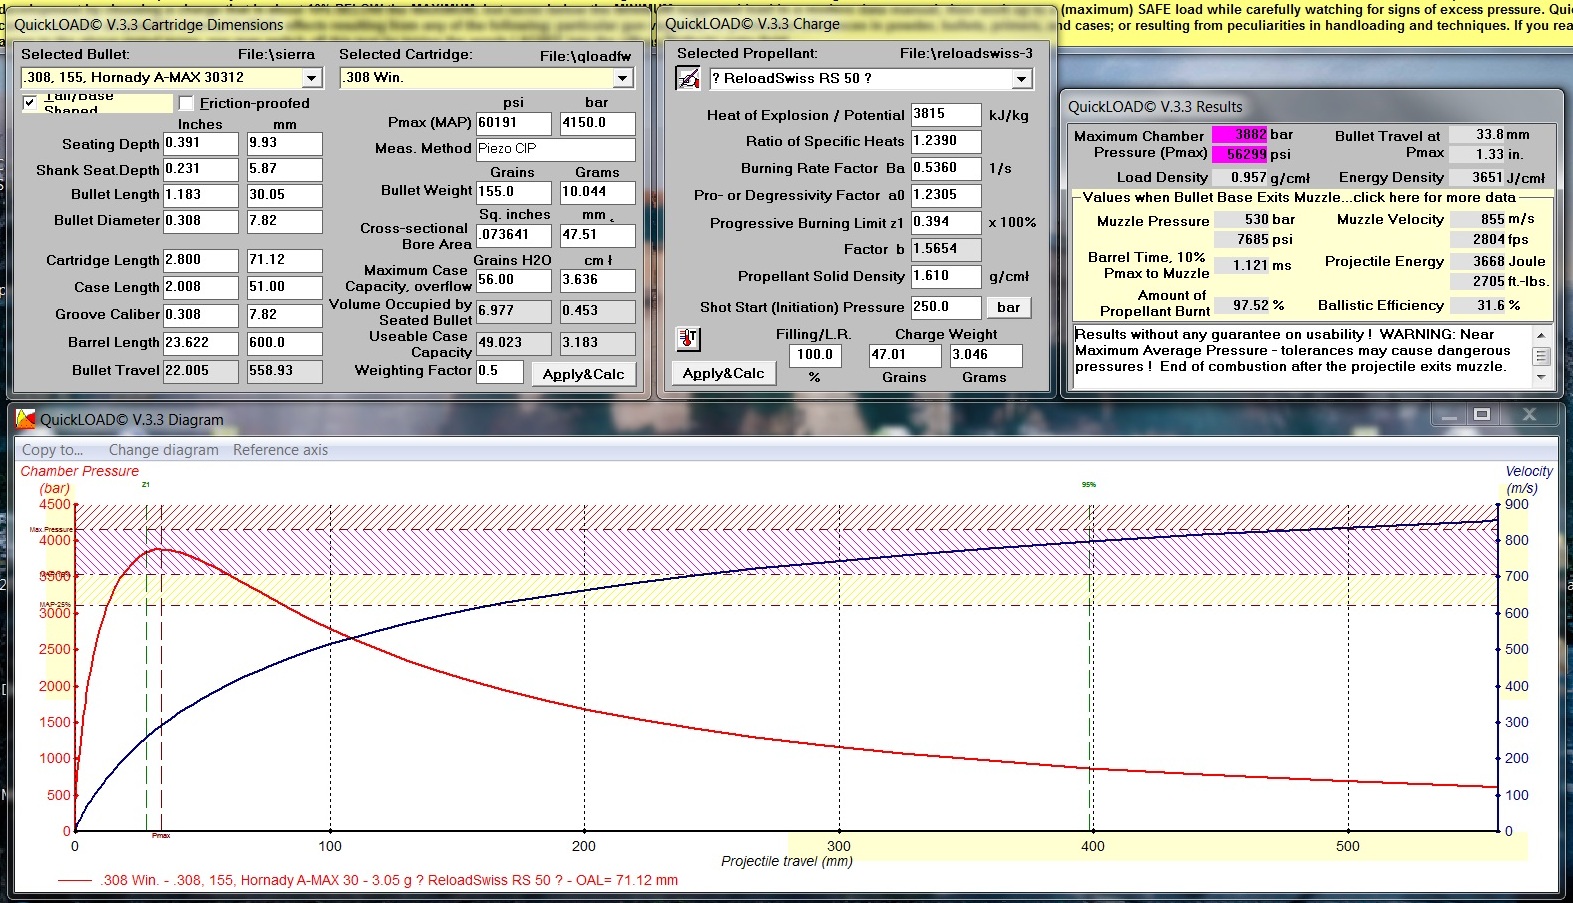1573x903 pixels.
Task: Open the Selected Bullet dropdown list
Action: (x=312, y=78)
